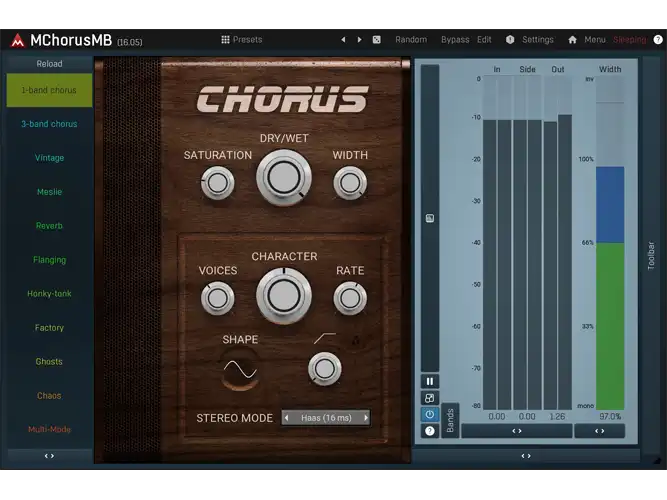Open the Haas (16 ms) stereo mode dropdown

326,418
